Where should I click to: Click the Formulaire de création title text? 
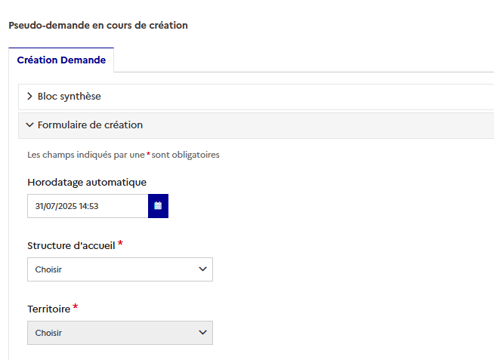coord(90,125)
